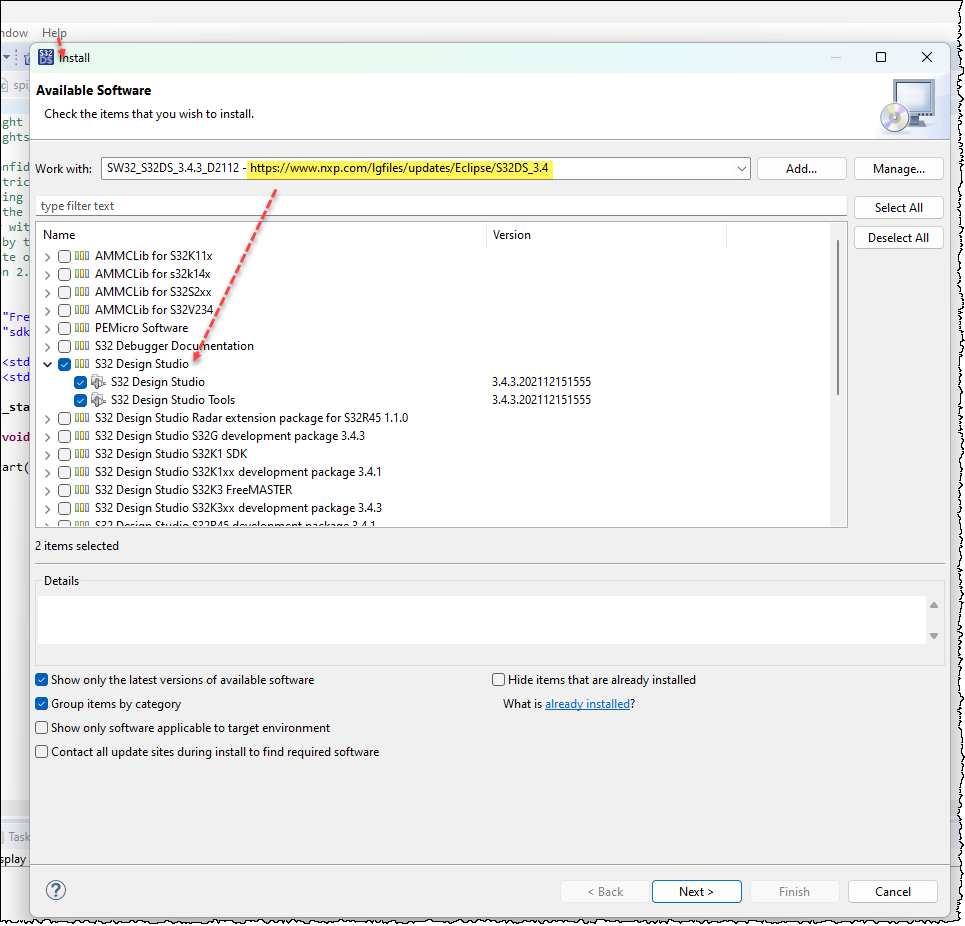Open the Work with repository dropdown

pos(741,168)
